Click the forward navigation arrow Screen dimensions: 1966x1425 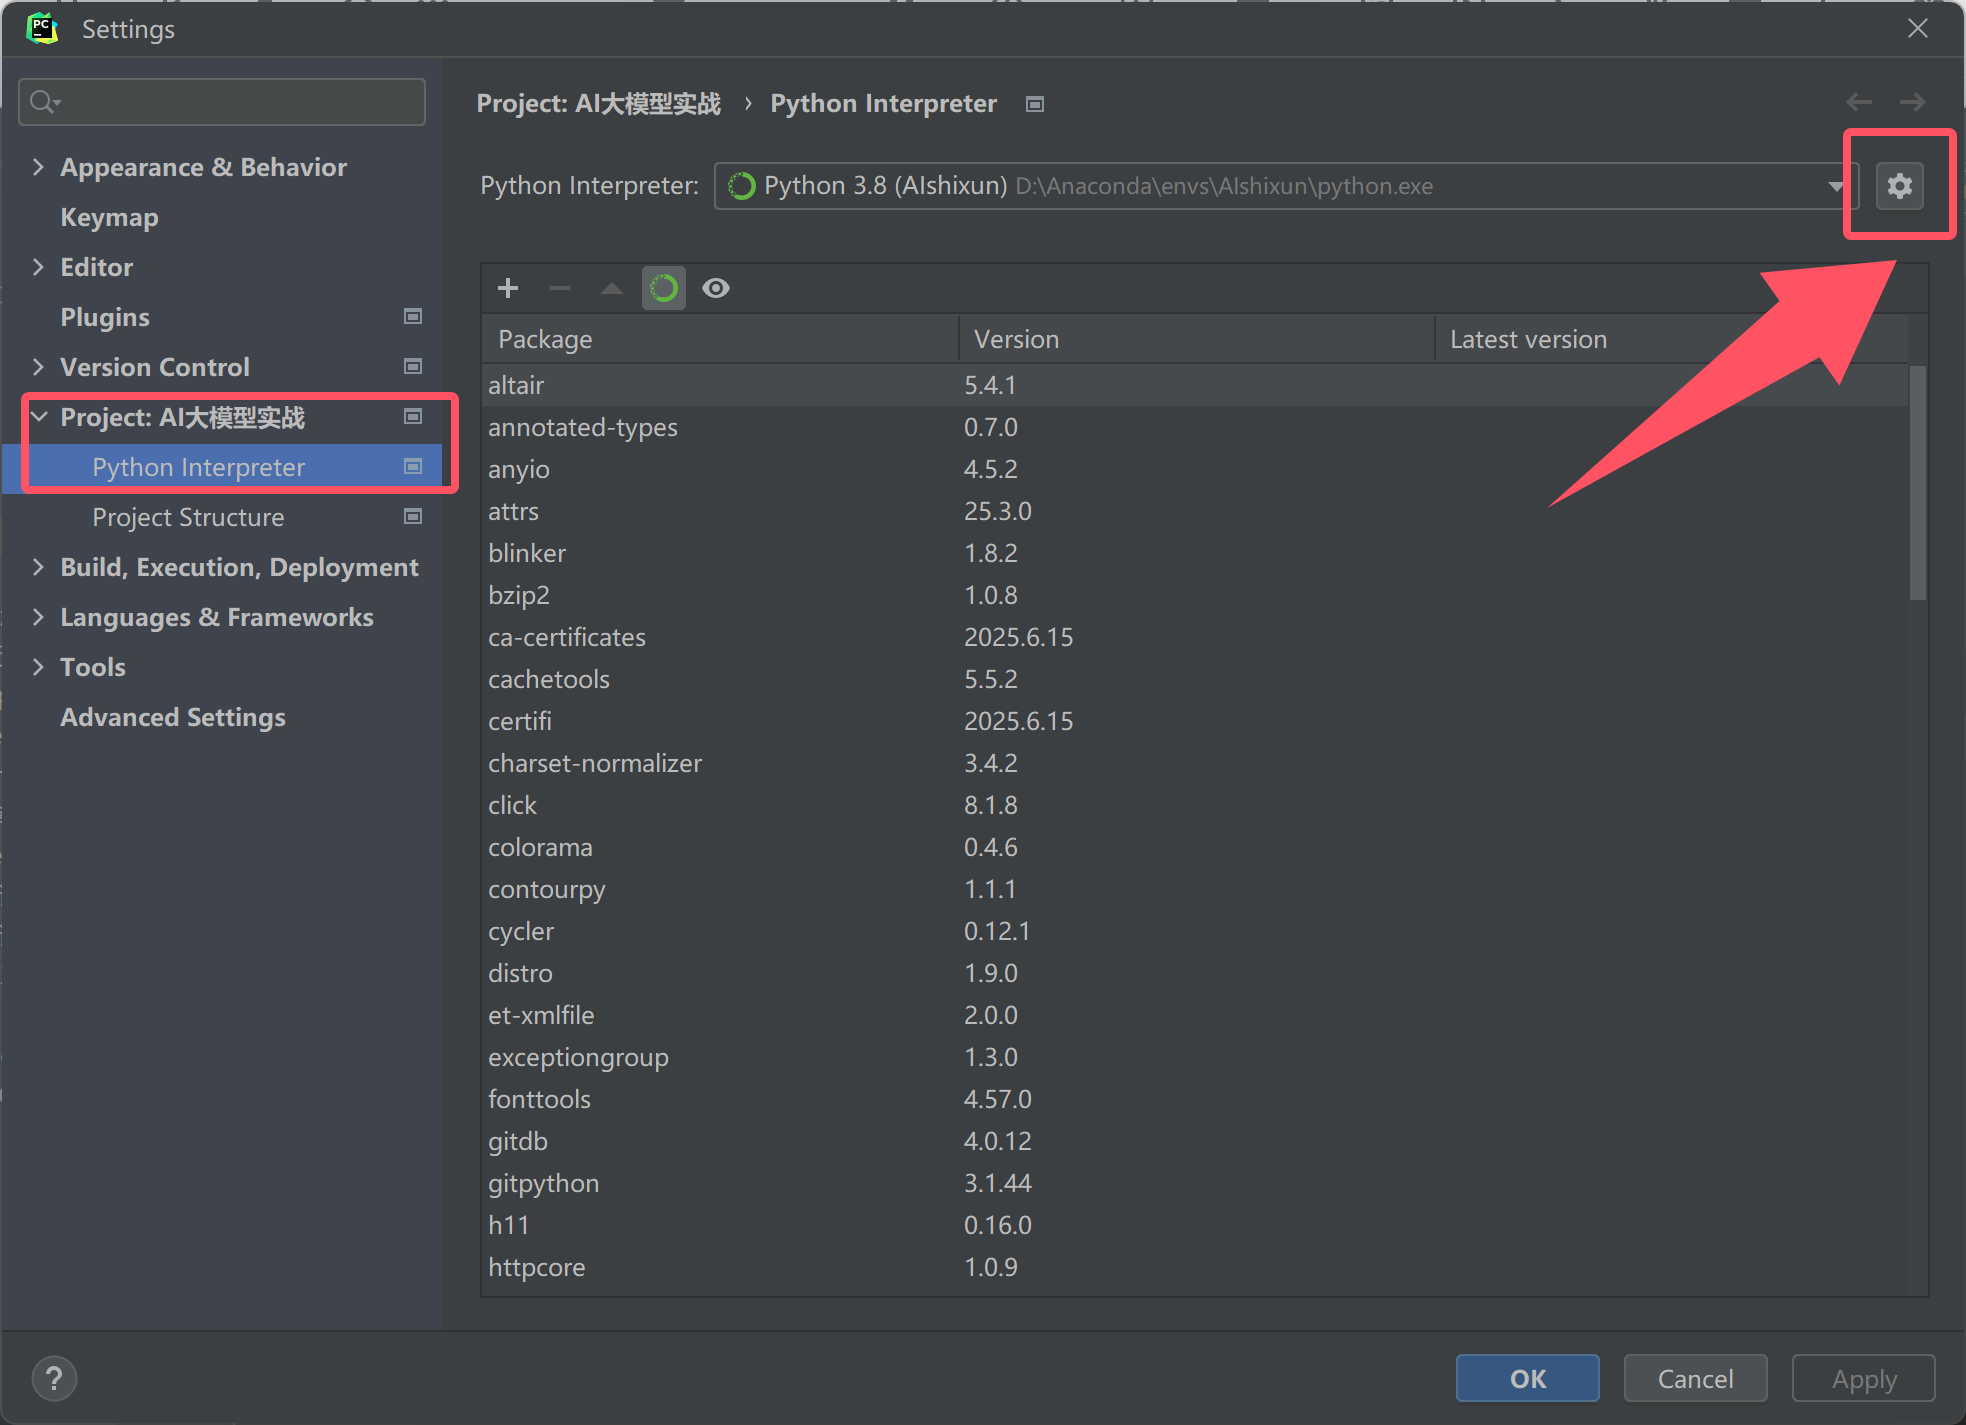(1912, 102)
